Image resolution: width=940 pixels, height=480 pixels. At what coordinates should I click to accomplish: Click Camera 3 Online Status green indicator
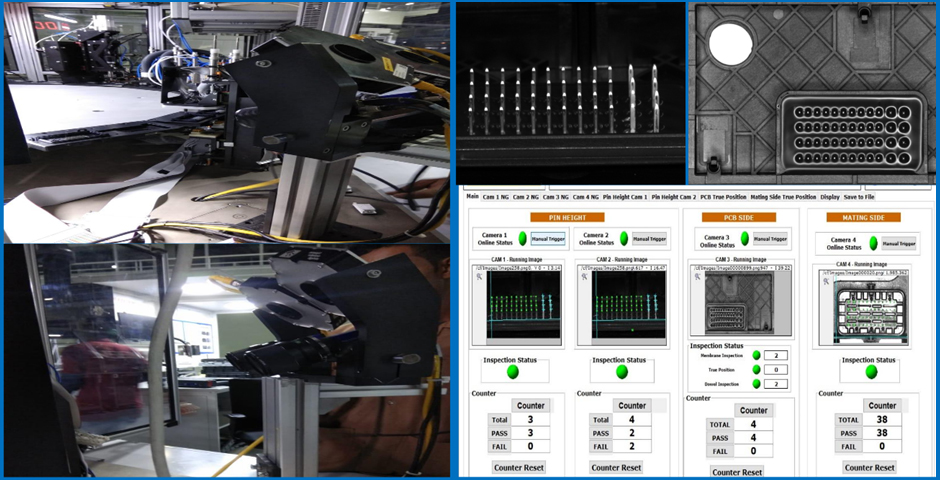point(745,239)
